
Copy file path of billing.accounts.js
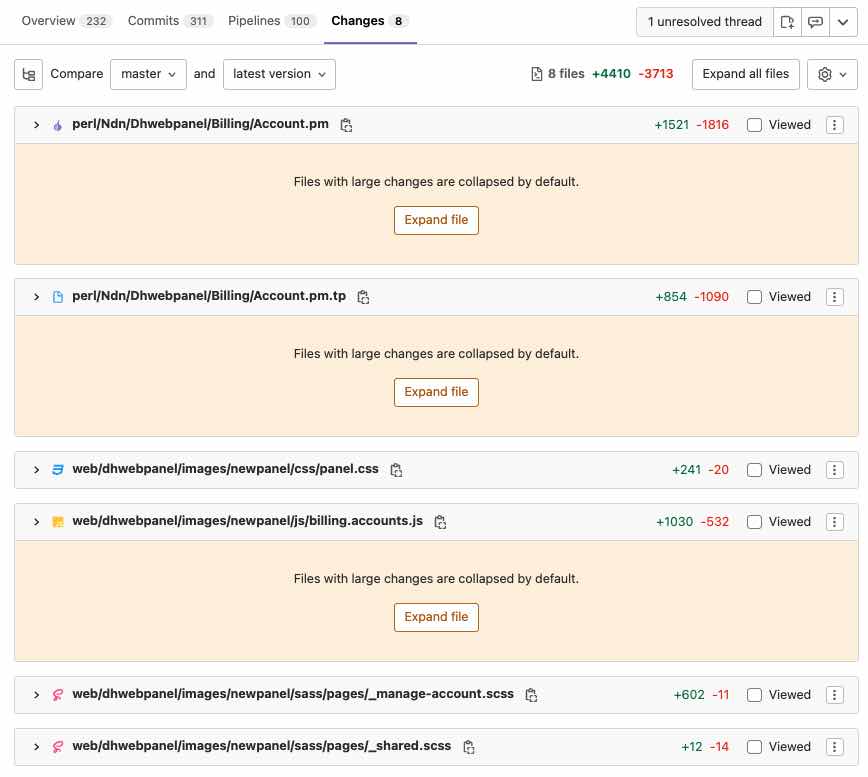pos(440,522)
